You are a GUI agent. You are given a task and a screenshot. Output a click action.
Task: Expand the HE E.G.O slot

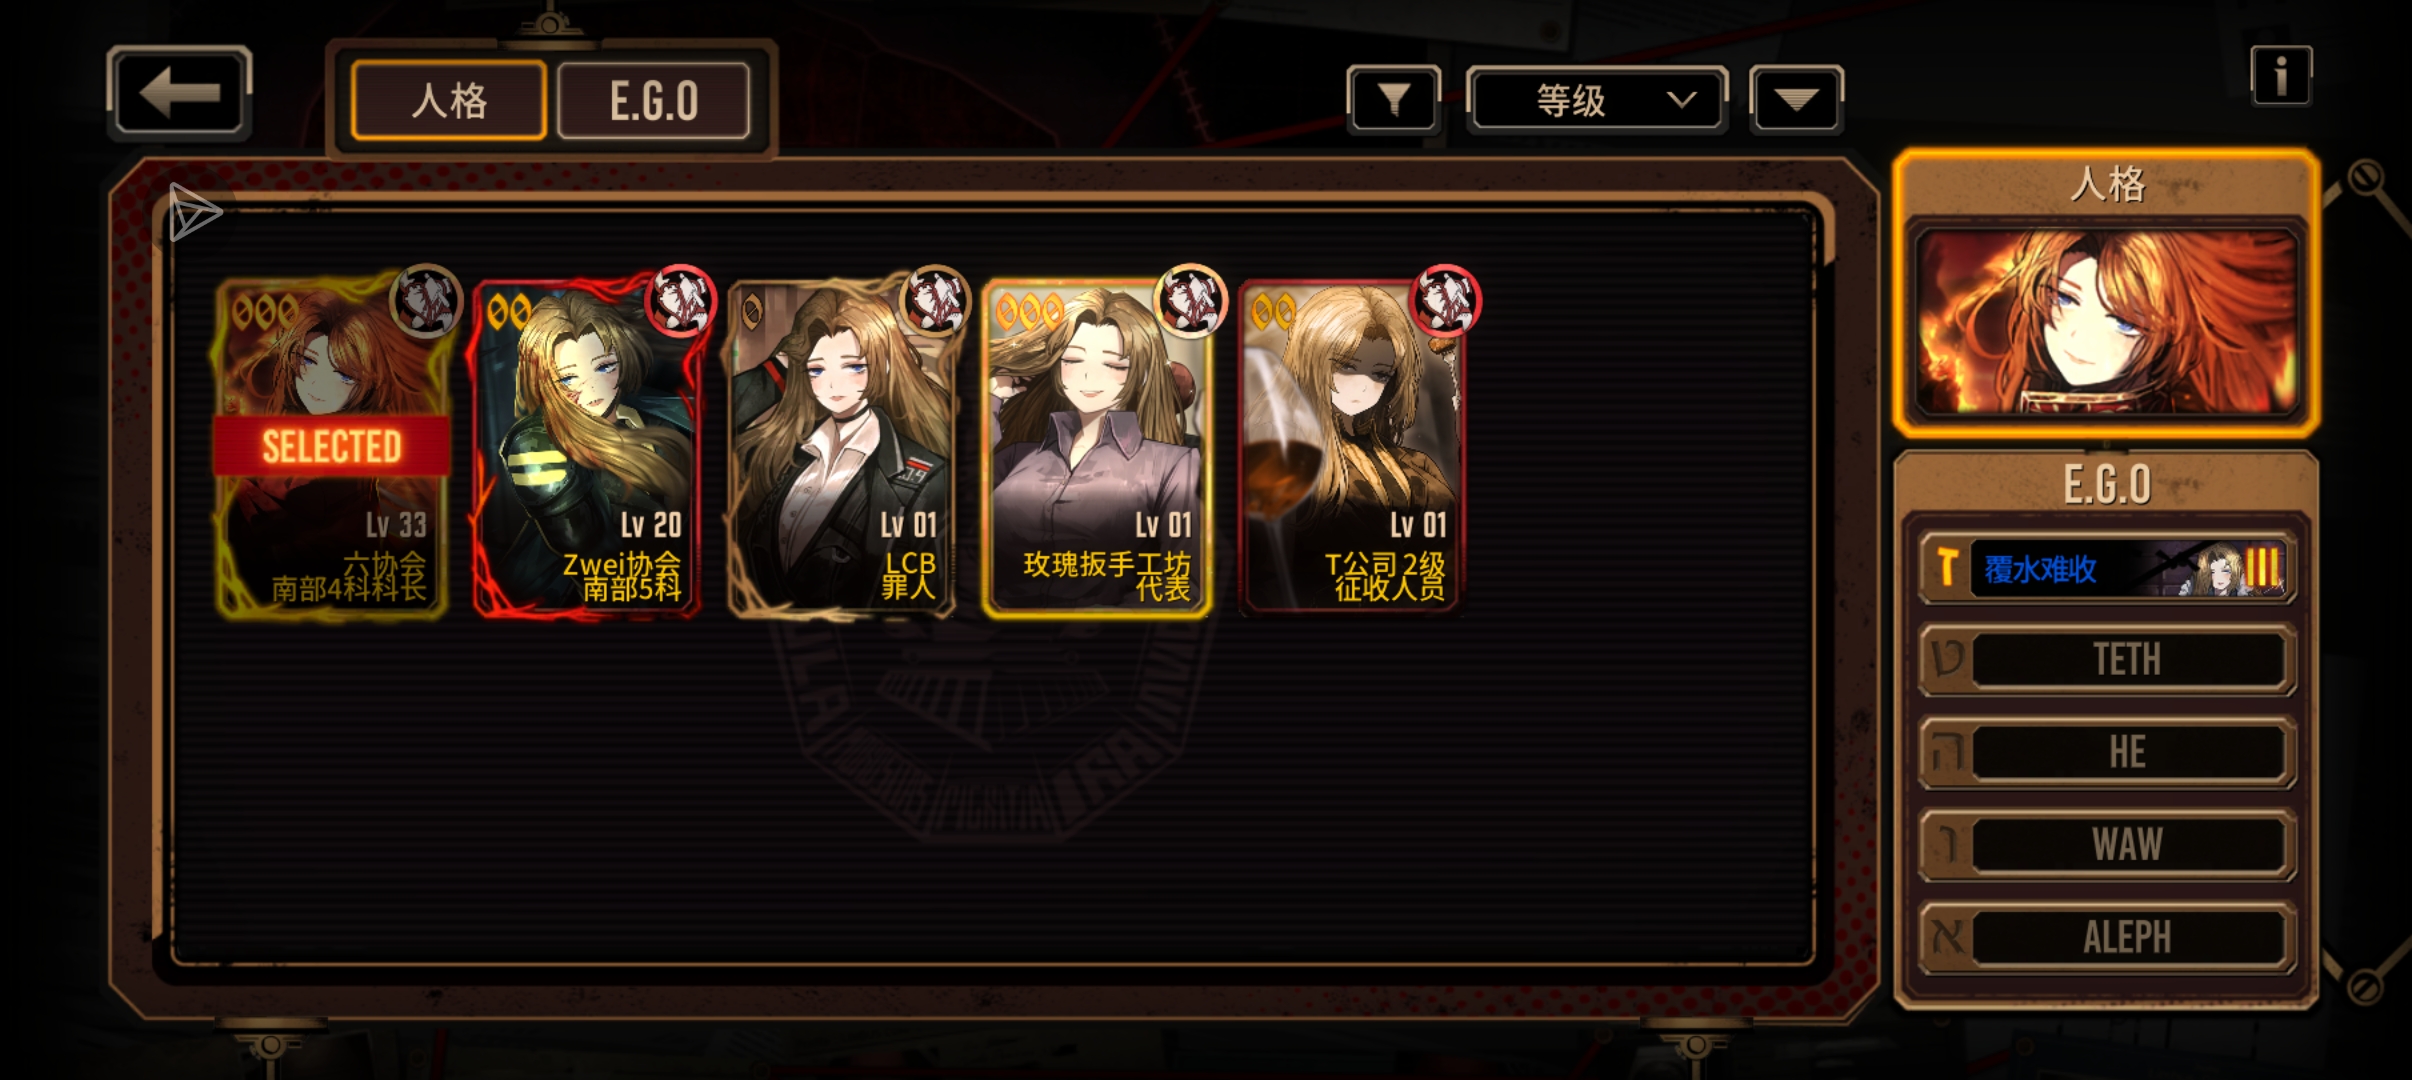pyautogui.click(x=2107, y=752)
